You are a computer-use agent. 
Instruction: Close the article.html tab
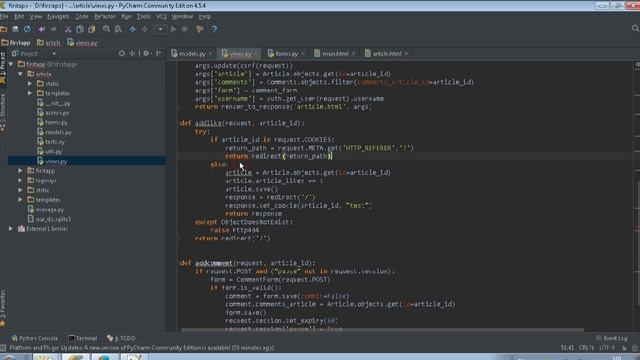tap(406, 53)
